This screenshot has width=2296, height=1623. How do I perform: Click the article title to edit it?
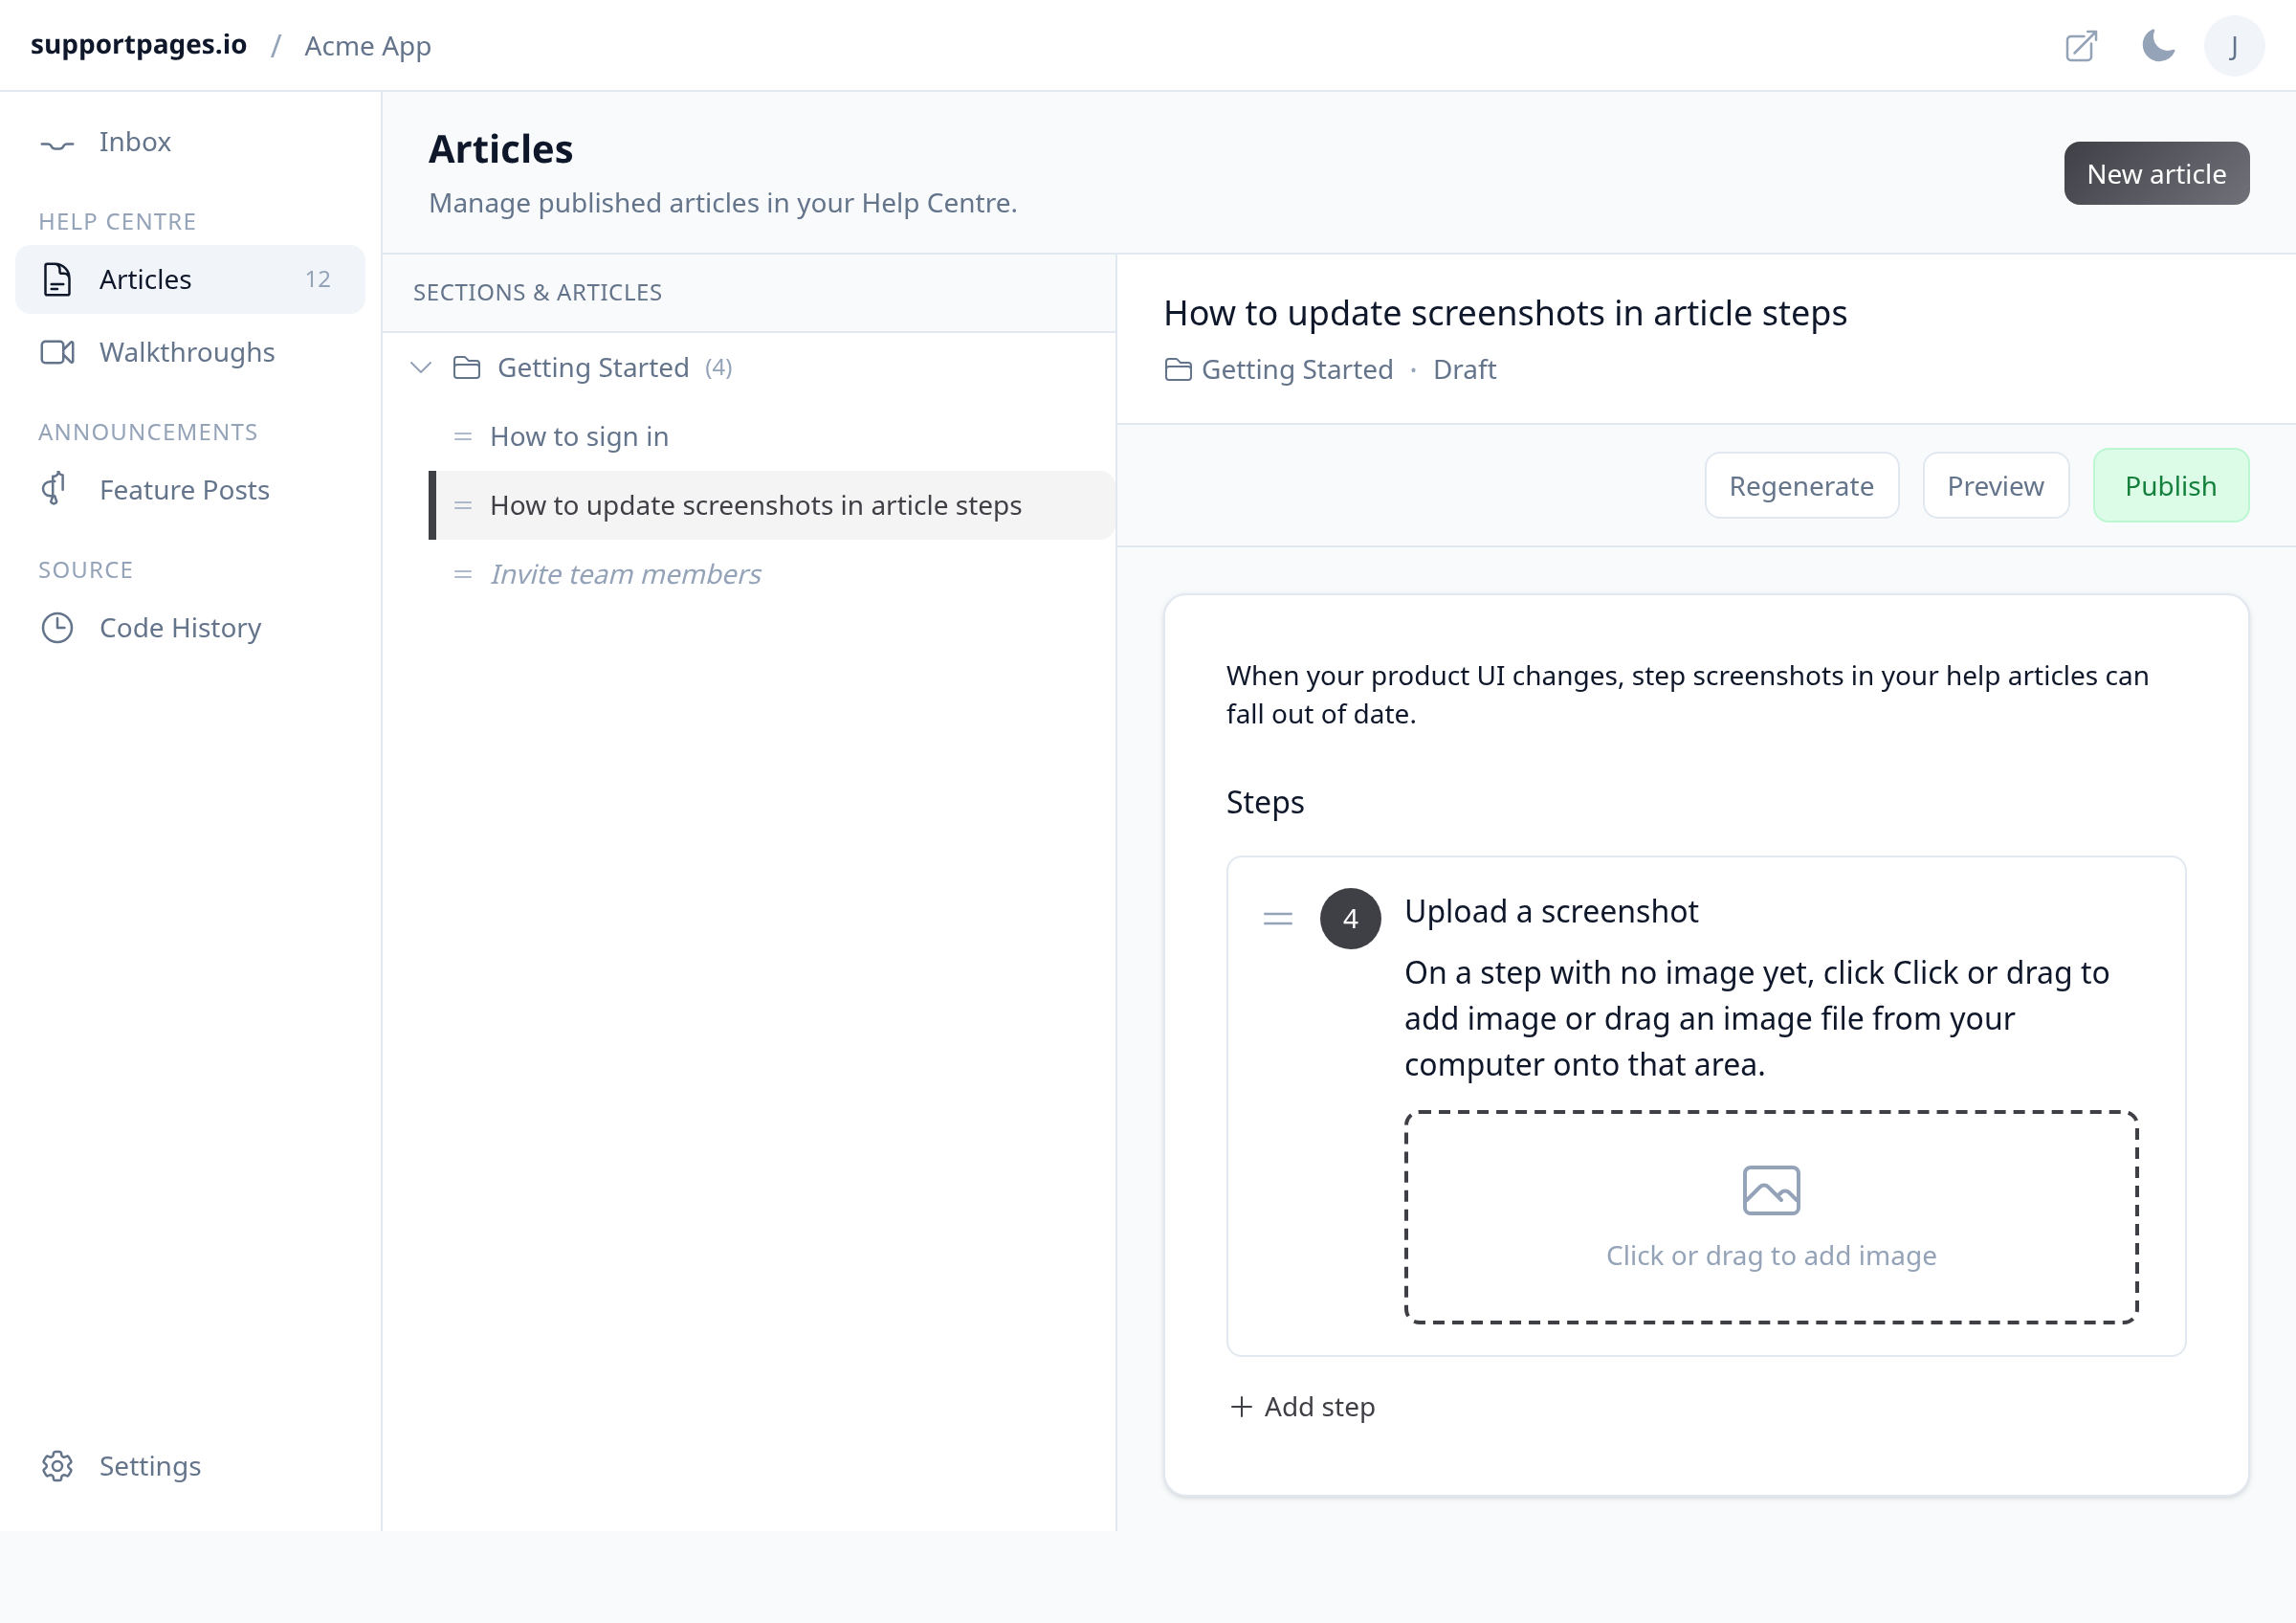click(x=1505, y=313)
